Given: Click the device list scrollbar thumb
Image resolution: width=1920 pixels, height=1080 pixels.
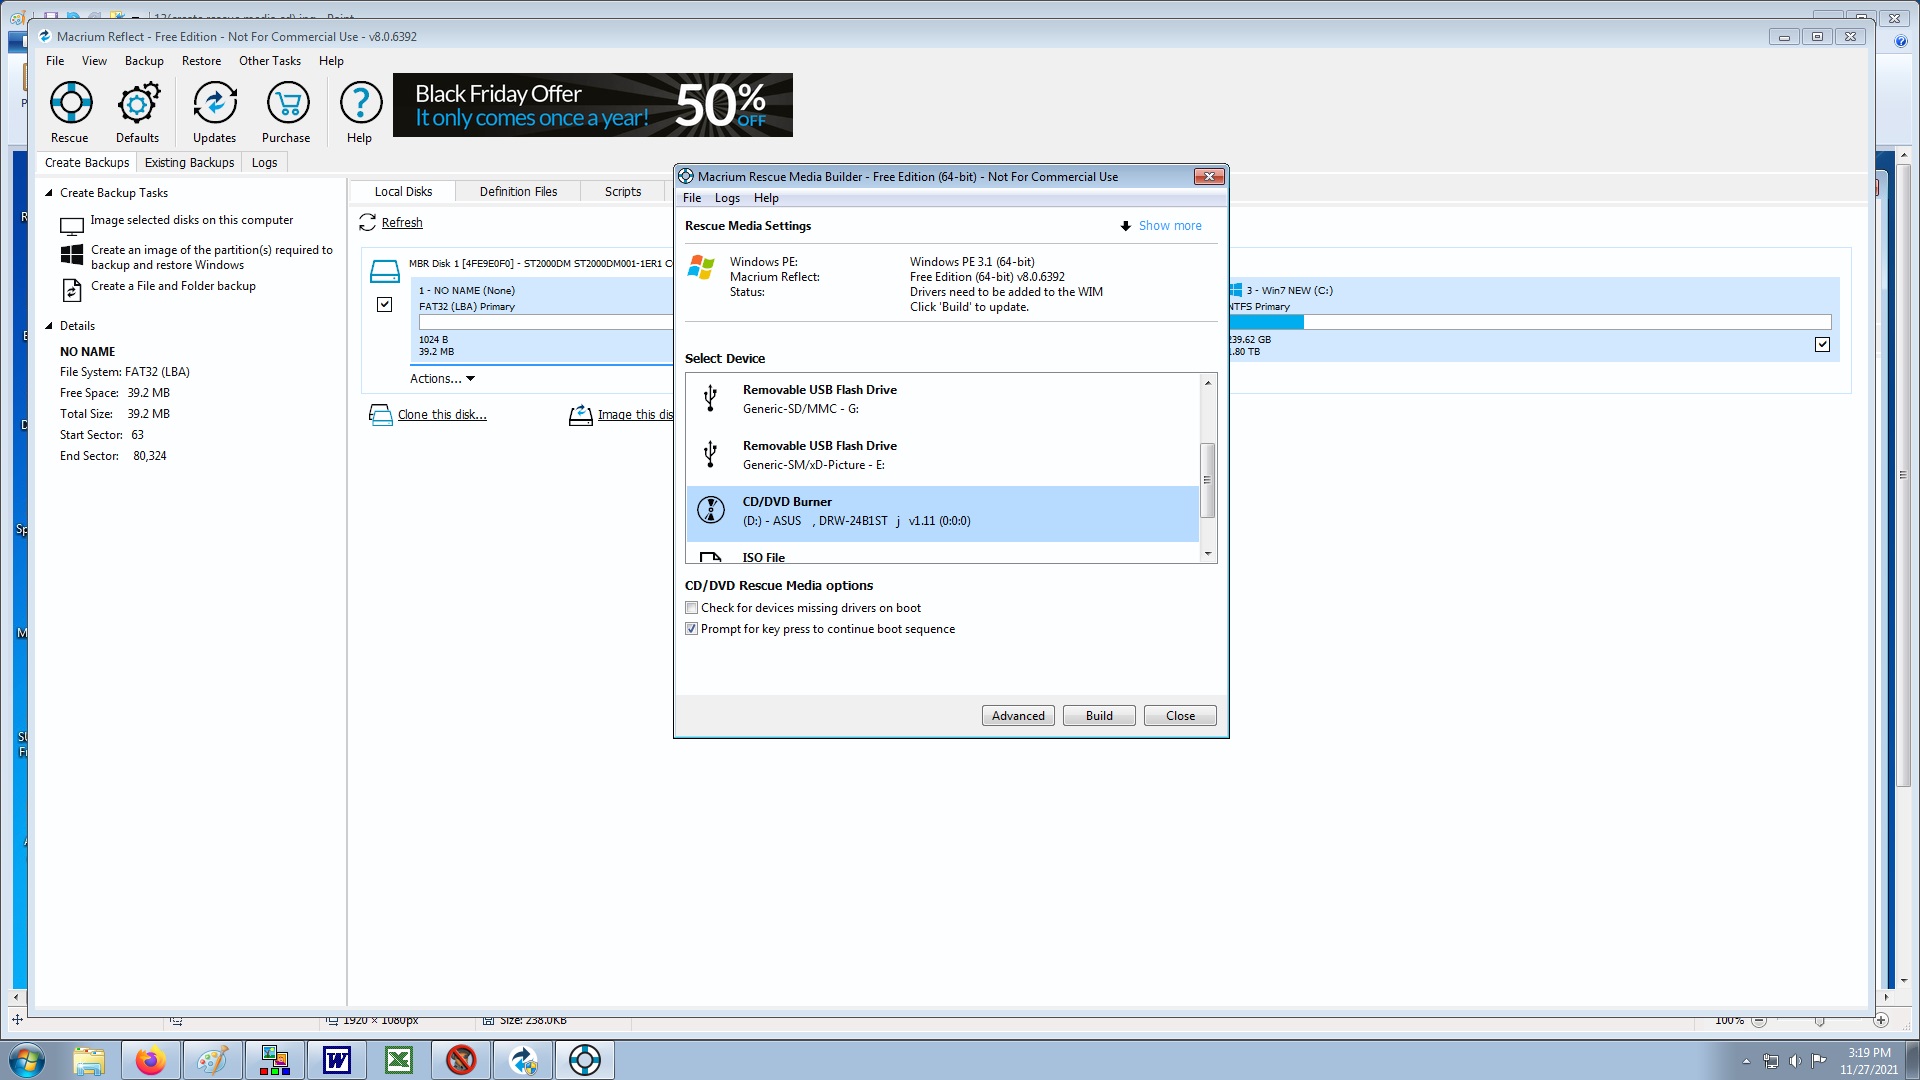Looking at the screenshot, I should point(1208,480).
